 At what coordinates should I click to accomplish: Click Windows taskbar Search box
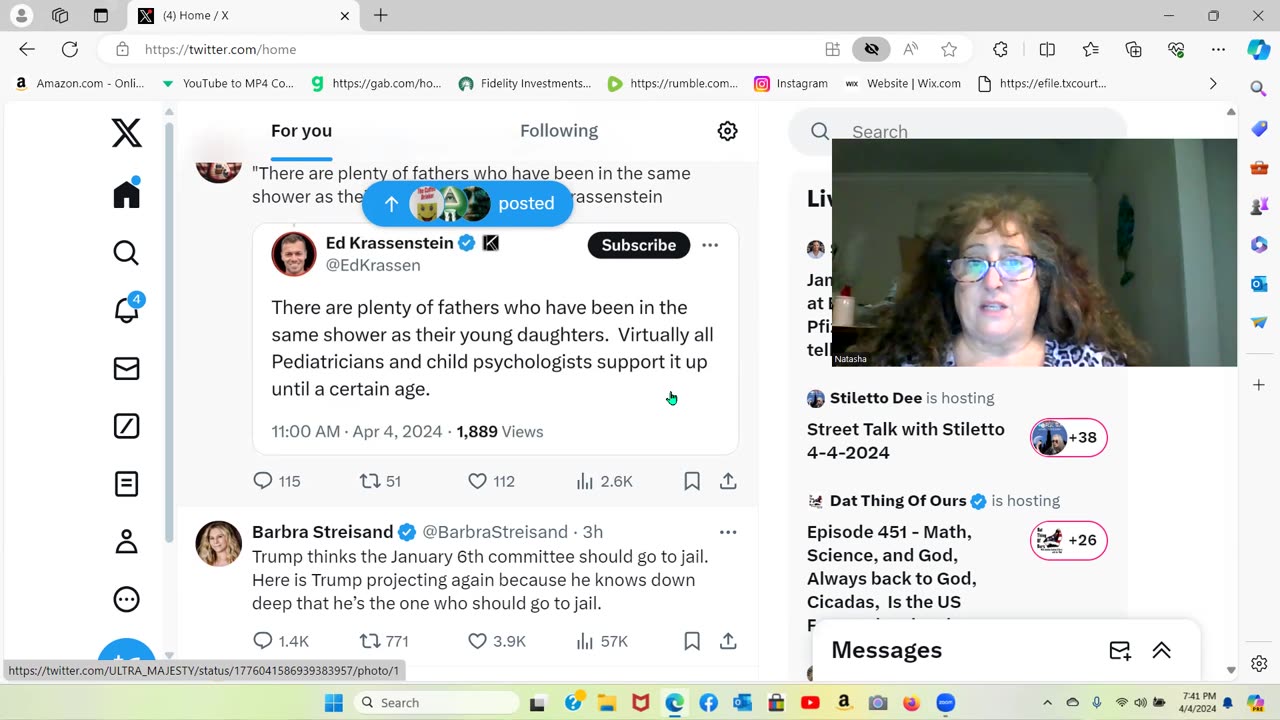(437, 703)
